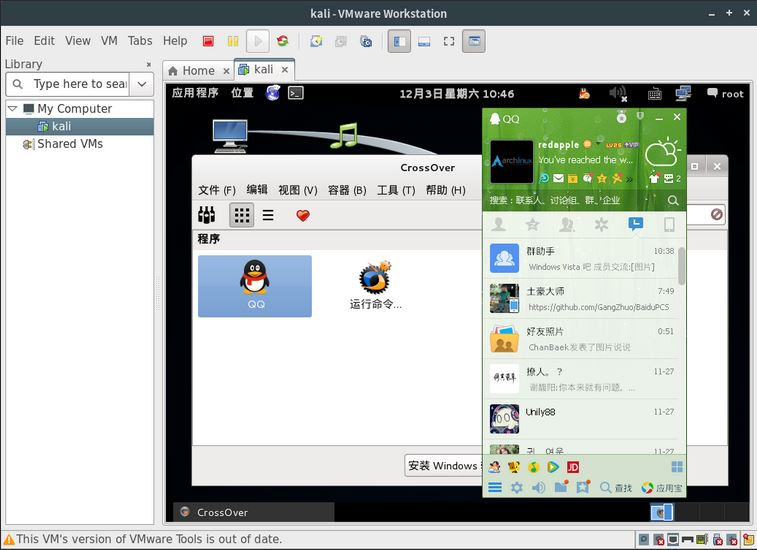This screenshot has height=550, width=757.
Task: Open the QQ main menu hamburger icon
Action: pos(495,487)
